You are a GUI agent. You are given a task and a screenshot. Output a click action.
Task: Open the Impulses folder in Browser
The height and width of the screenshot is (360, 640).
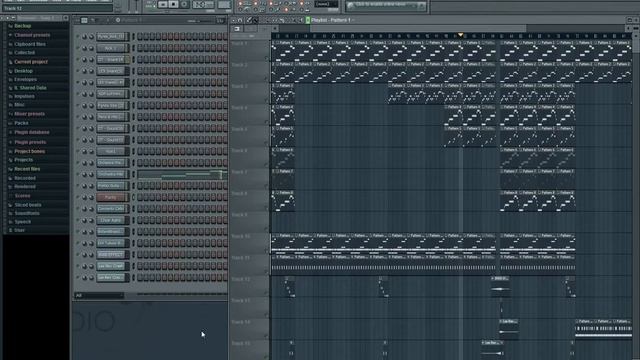pyautogui.click(x=24, y=96)
